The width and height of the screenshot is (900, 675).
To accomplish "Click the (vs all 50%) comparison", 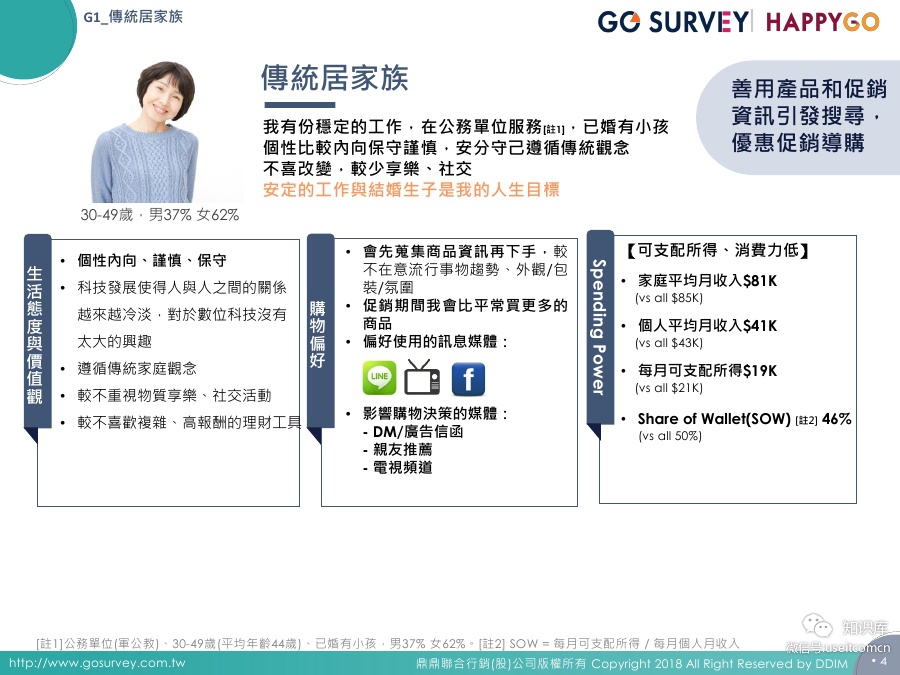I will (670, 436).
